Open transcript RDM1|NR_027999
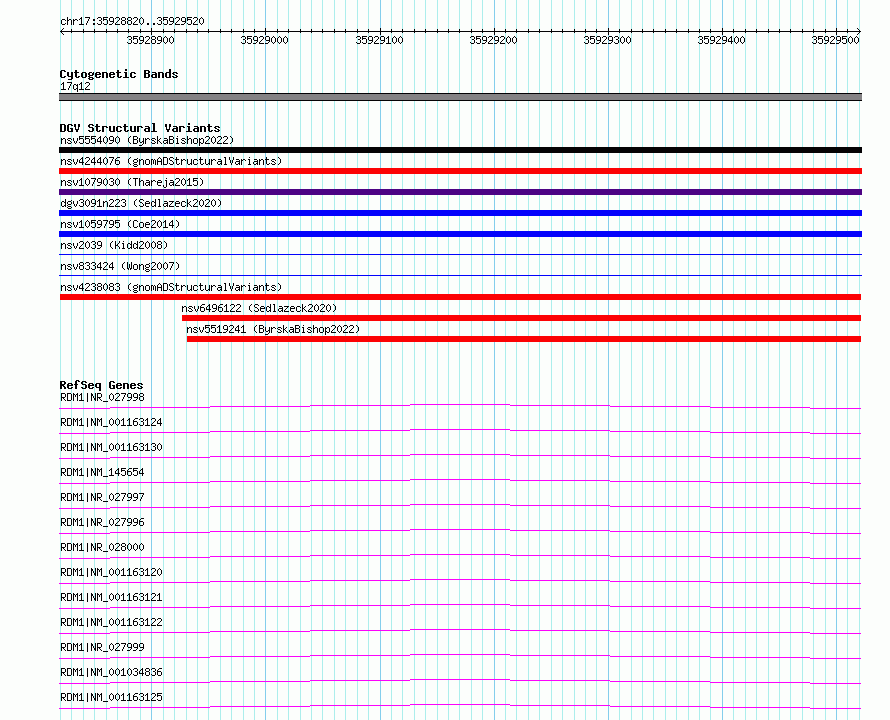890x720 pixels. pyautogui.click(x=102, y=647)
